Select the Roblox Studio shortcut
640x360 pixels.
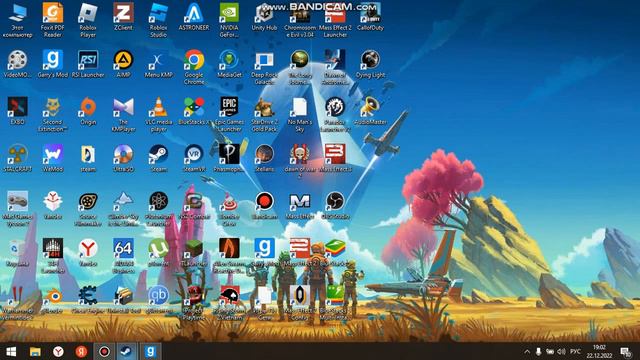click(158, 20)
